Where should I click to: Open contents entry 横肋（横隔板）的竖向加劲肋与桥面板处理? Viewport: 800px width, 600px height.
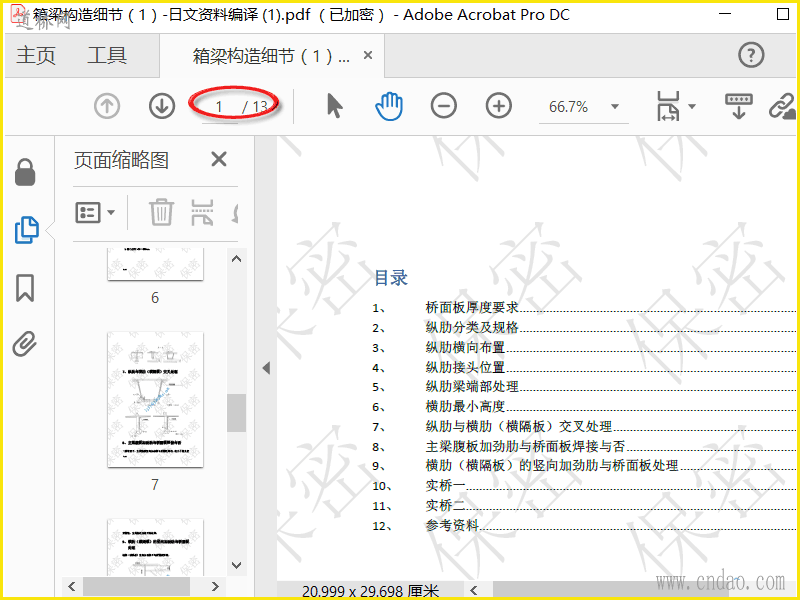coord(552,465)
